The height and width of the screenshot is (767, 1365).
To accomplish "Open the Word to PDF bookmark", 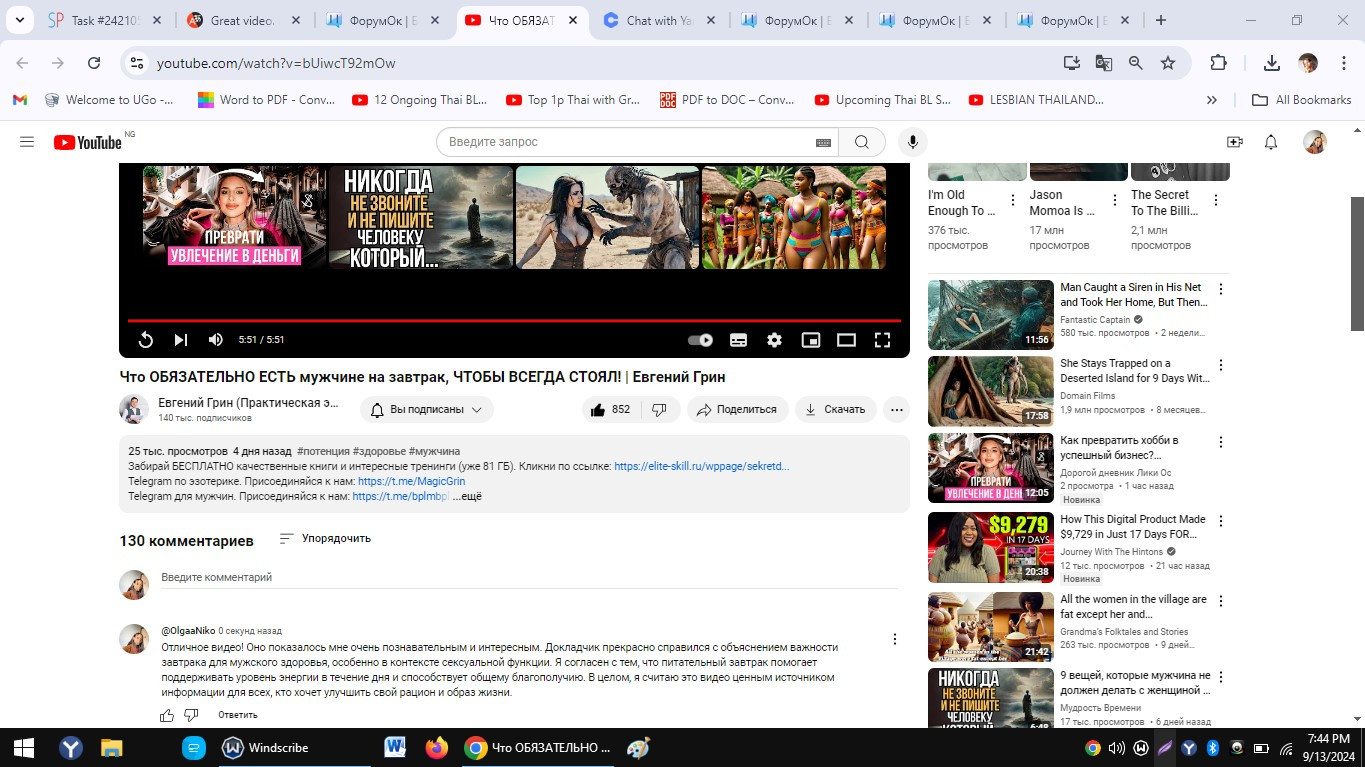I will click(x=266, y=100).
